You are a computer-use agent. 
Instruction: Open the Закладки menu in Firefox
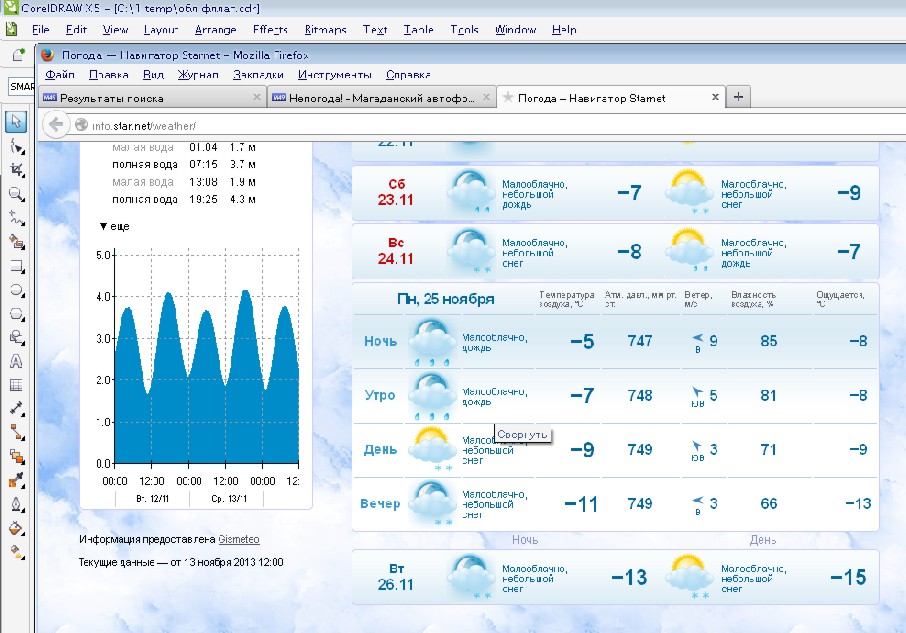coord(258,75)
